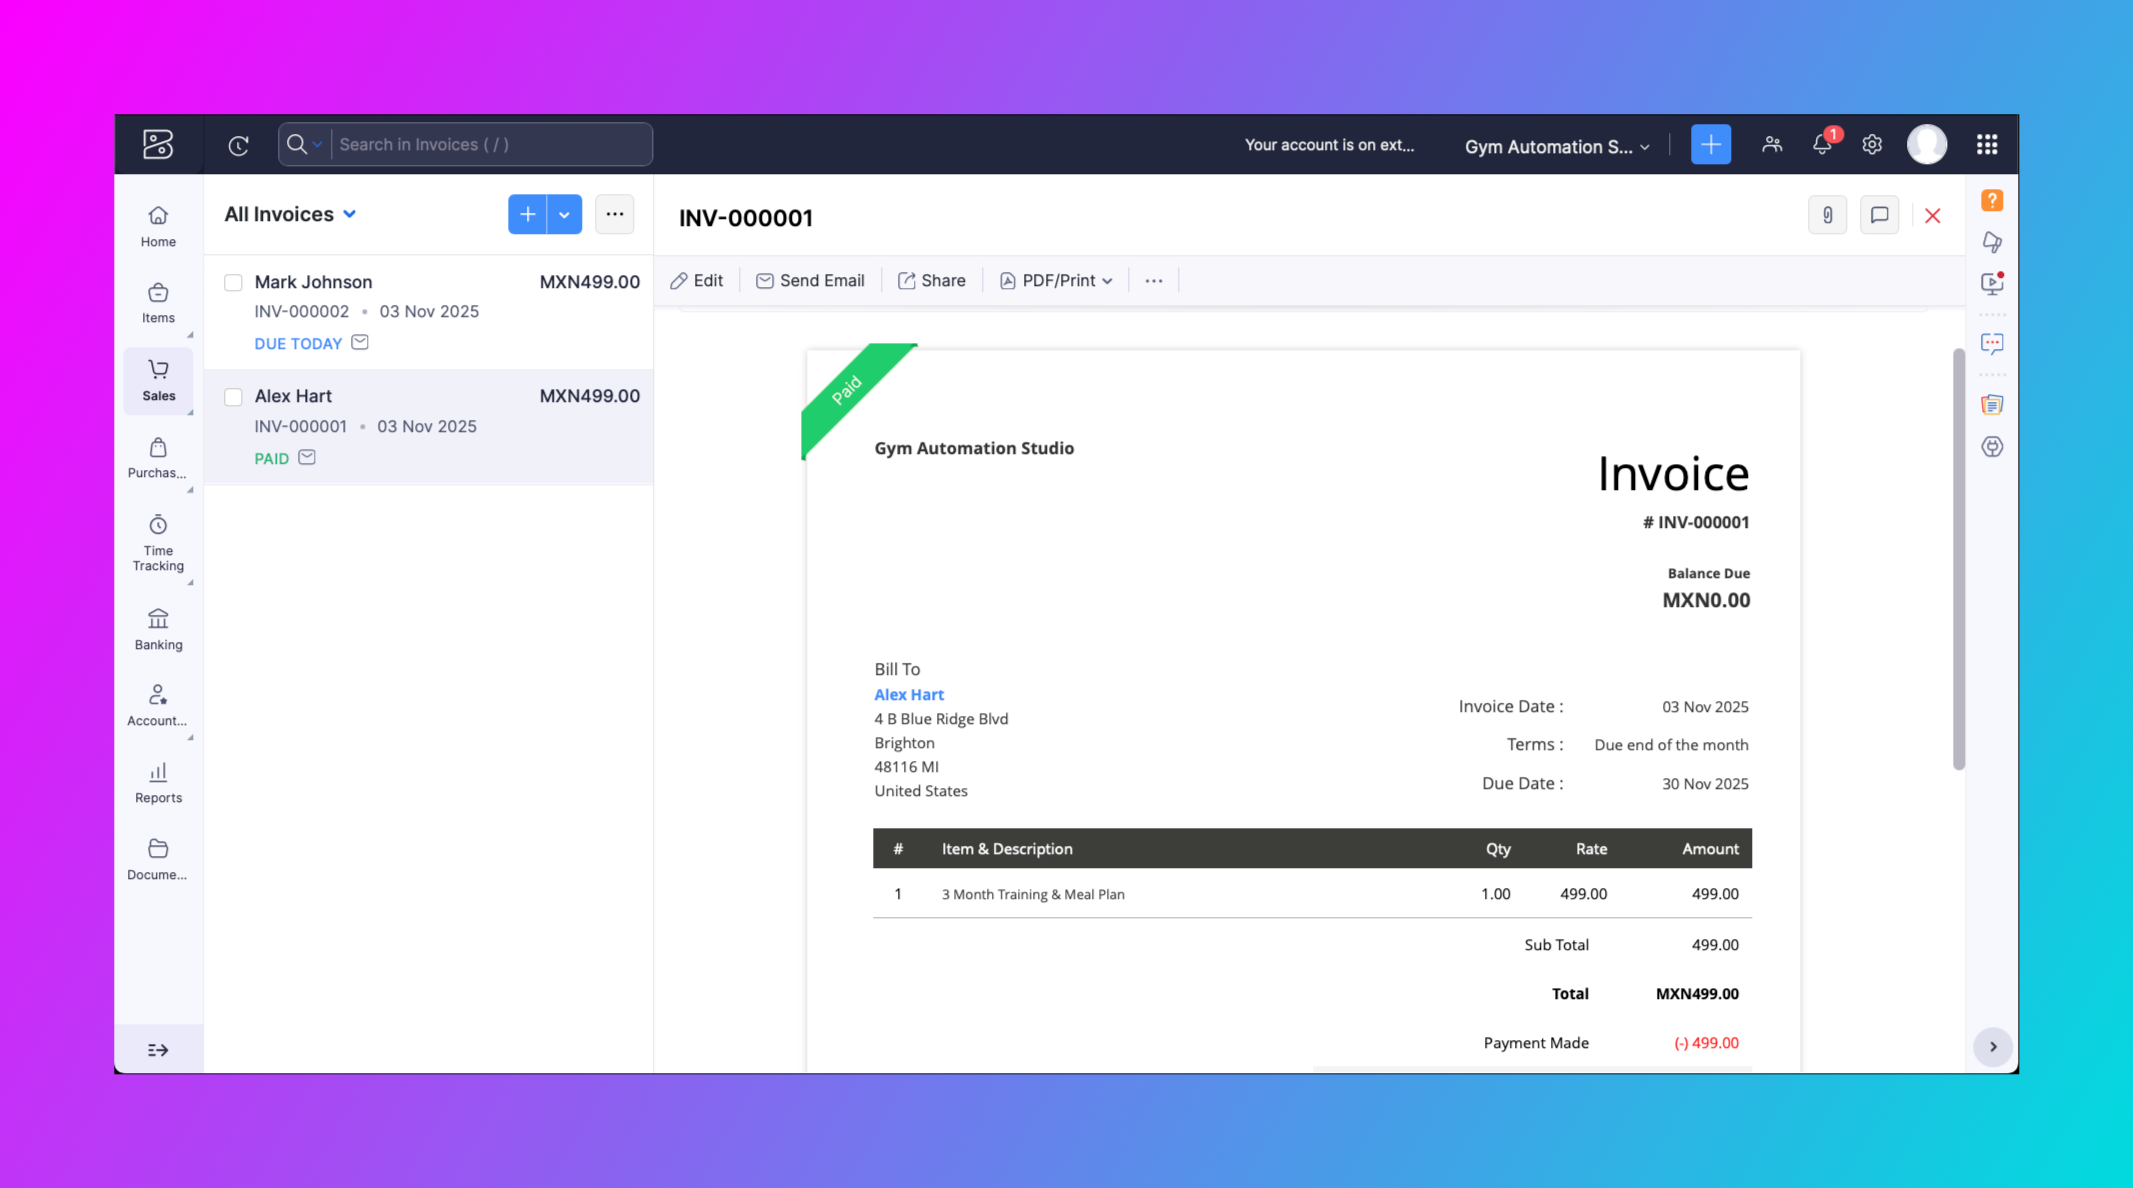Click the Send Email button
This screenshot has height=1188, width=2133.
point(810,281)
